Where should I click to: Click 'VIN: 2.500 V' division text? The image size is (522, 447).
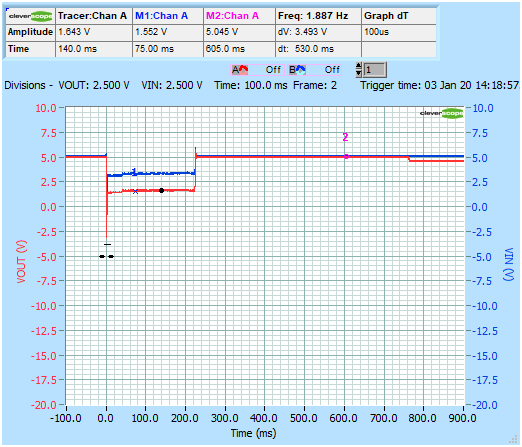172,86
